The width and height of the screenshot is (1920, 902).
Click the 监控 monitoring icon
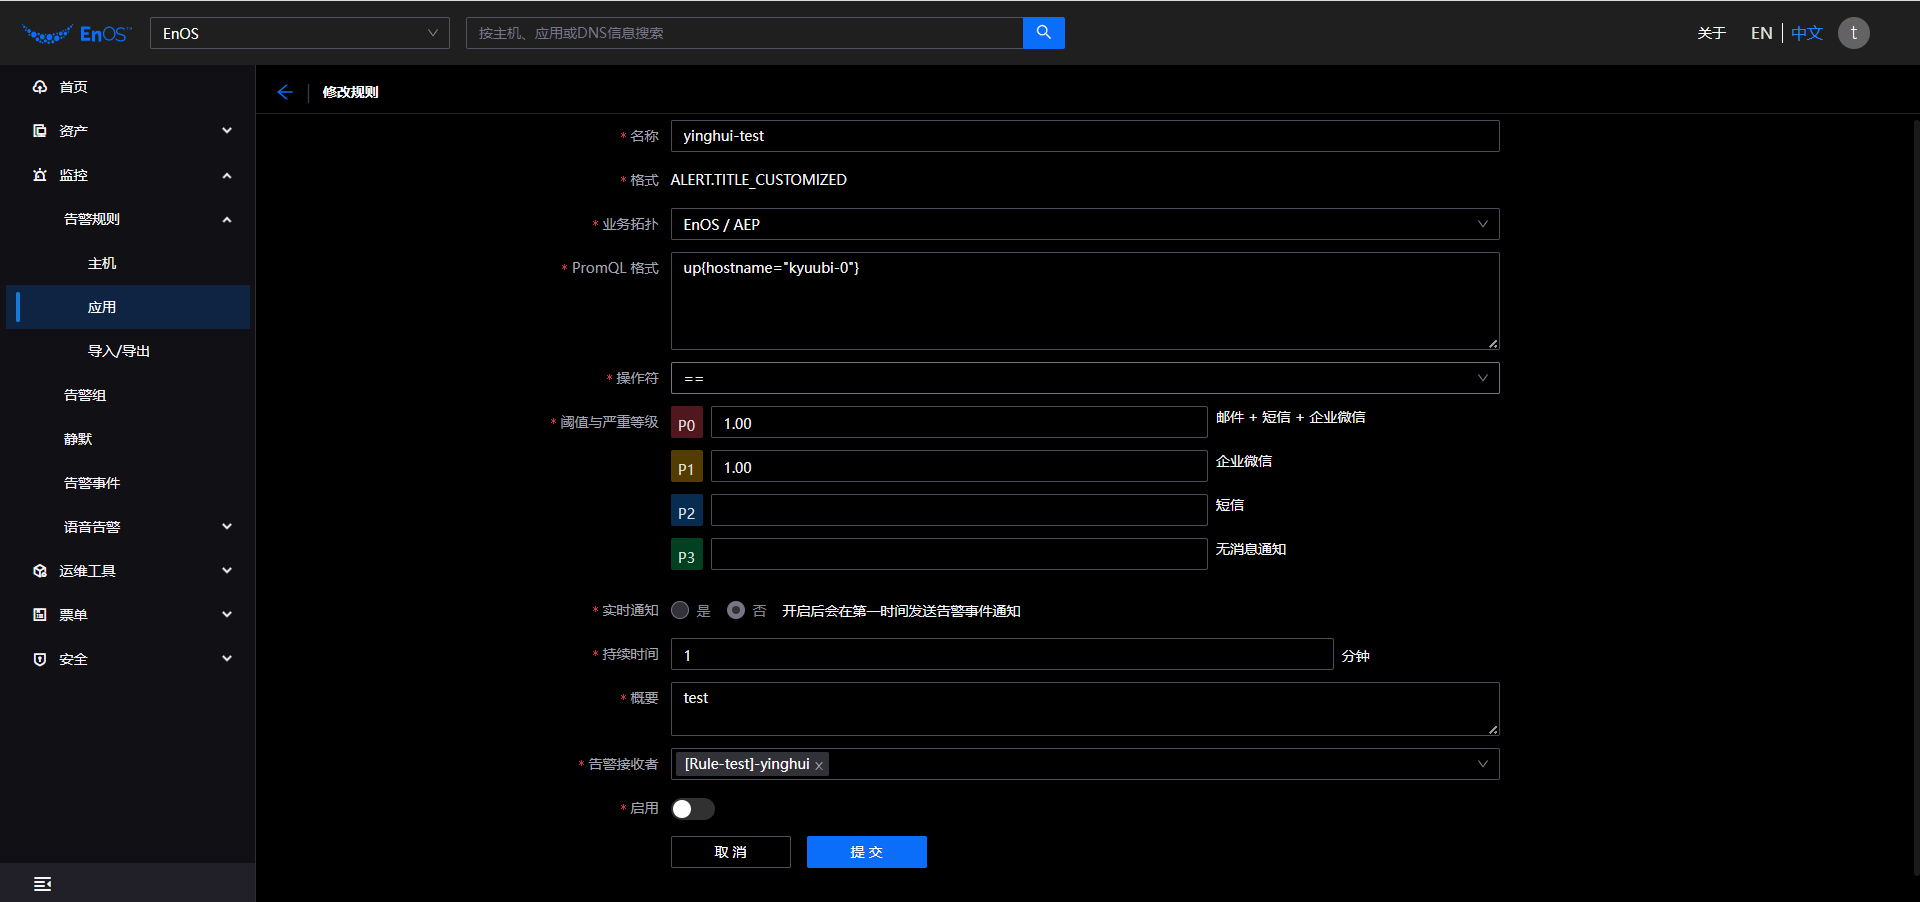coord(40,175)
